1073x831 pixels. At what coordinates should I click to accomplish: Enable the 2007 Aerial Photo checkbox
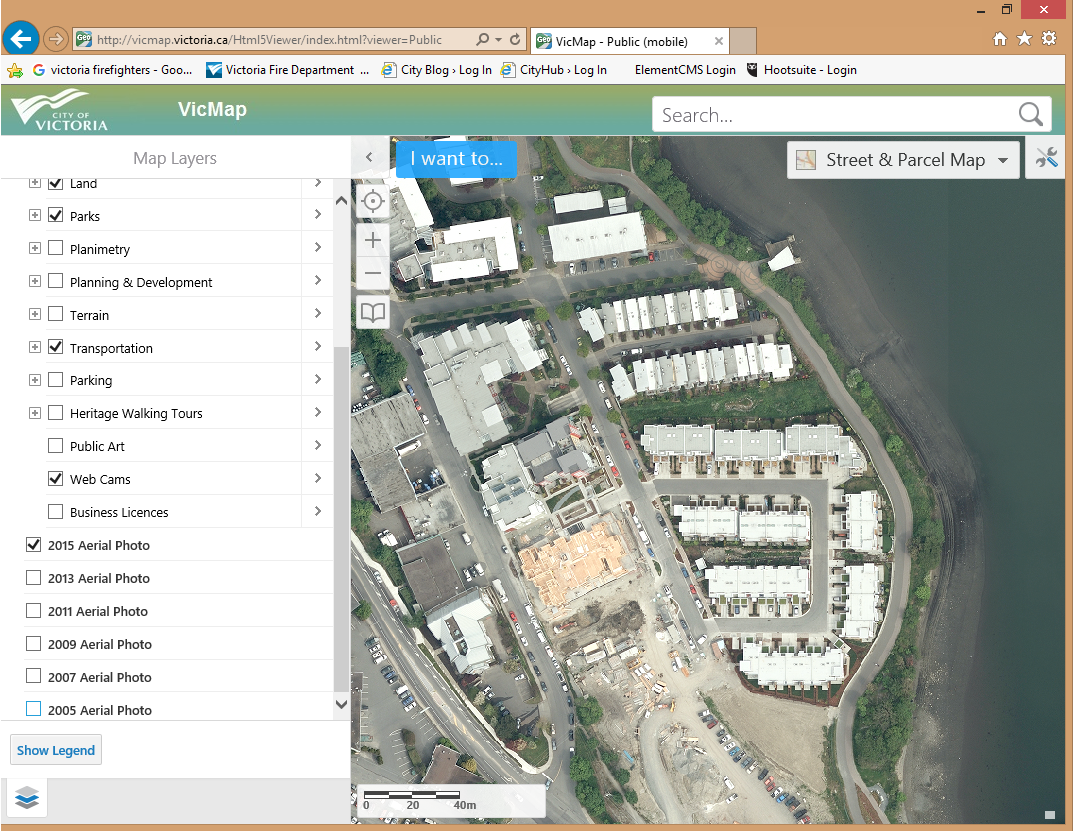pyautogui.click(x=33, y=676)
